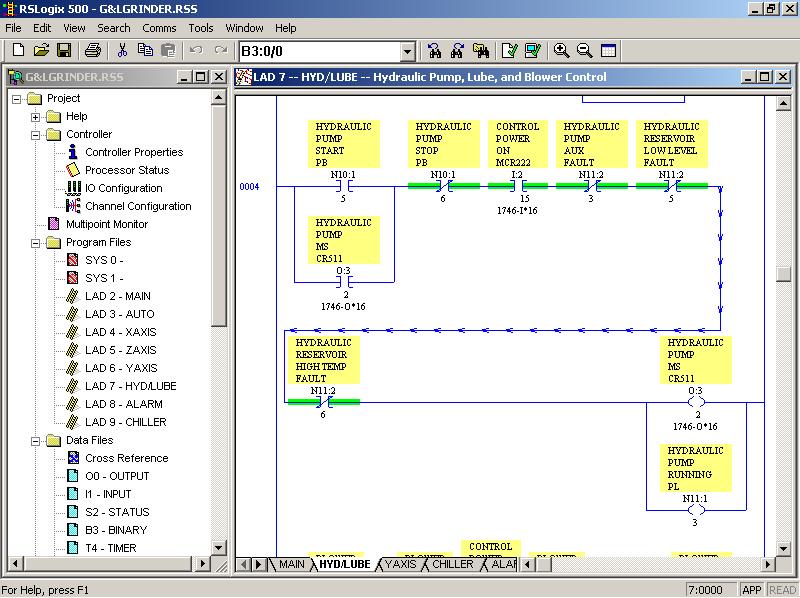Collapse the Controller folder node
The height and width of the screenshot is (598, 800).
pos(35,135)
